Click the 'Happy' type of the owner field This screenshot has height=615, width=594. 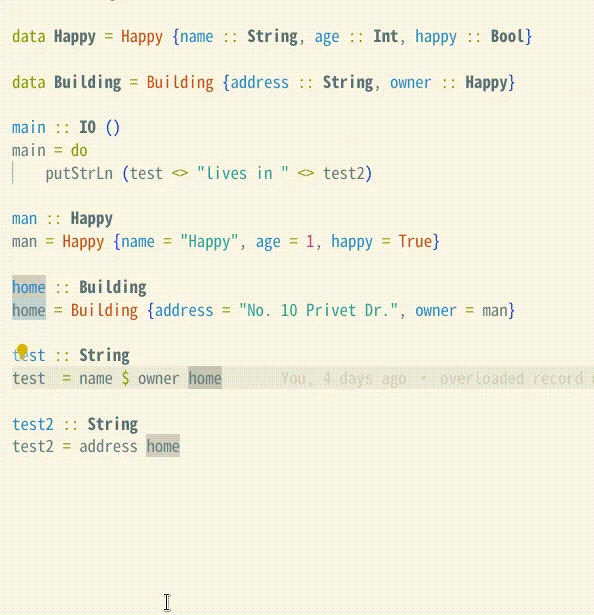[486, 82]
